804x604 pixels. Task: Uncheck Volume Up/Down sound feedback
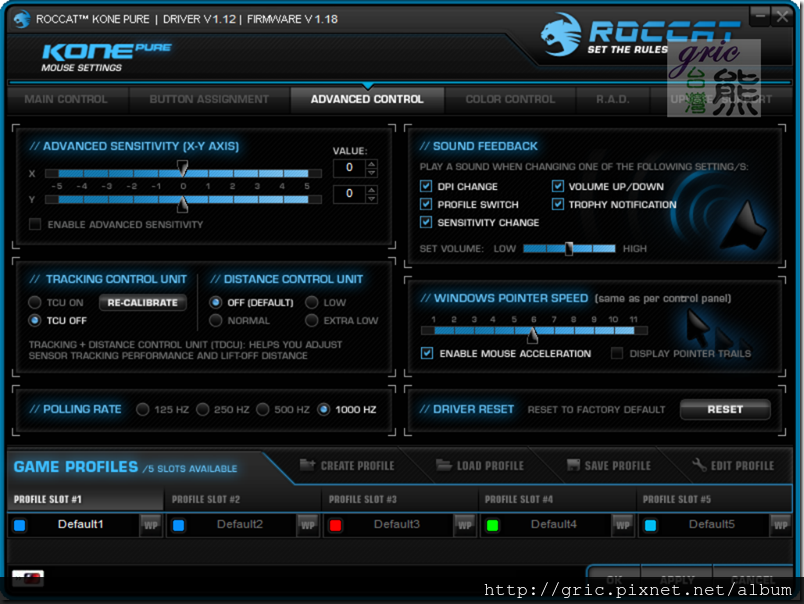pos(558,186)
